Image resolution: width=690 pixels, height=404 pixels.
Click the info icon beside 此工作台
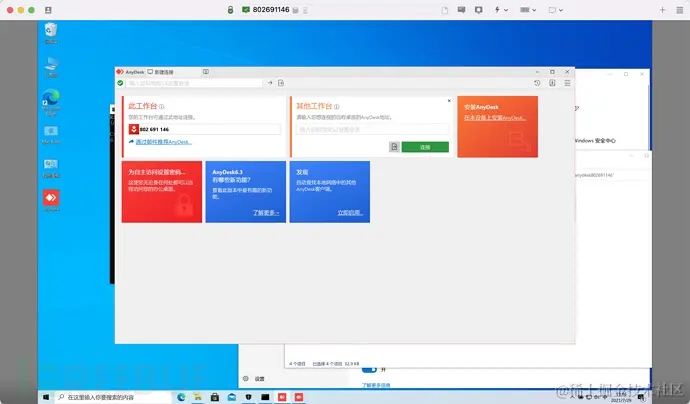point(161,107)
